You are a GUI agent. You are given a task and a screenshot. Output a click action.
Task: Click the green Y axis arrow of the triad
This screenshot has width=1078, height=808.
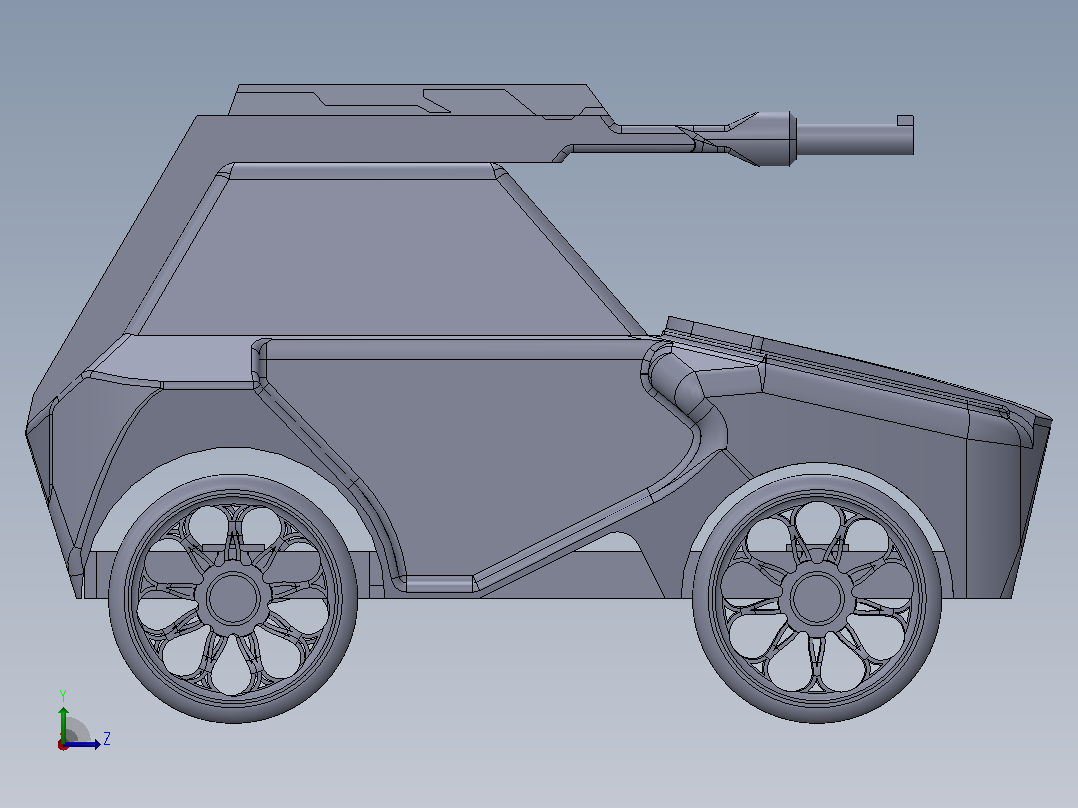pyautogui.click(x=63, y=723)
